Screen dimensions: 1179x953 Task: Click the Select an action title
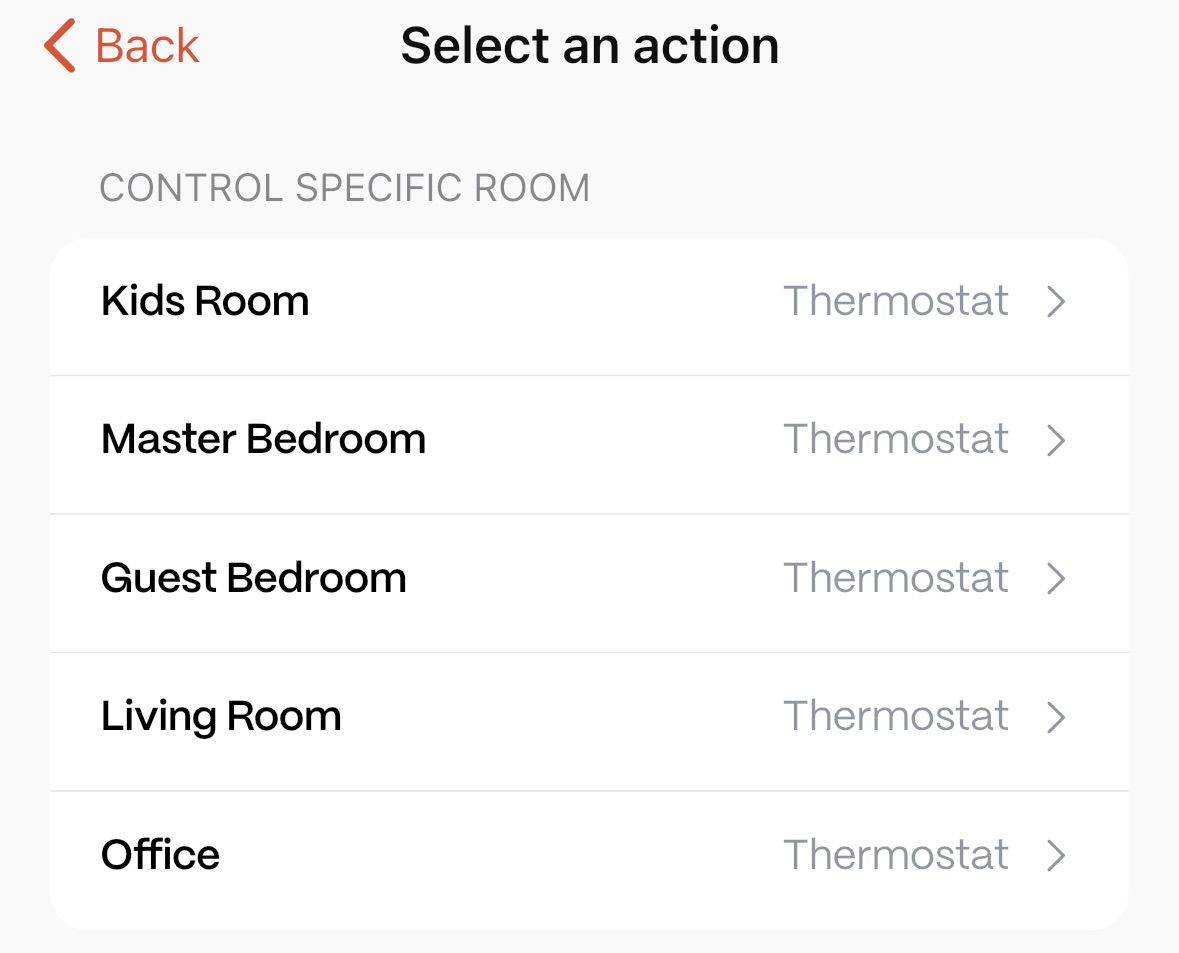[x=589, y=46]
